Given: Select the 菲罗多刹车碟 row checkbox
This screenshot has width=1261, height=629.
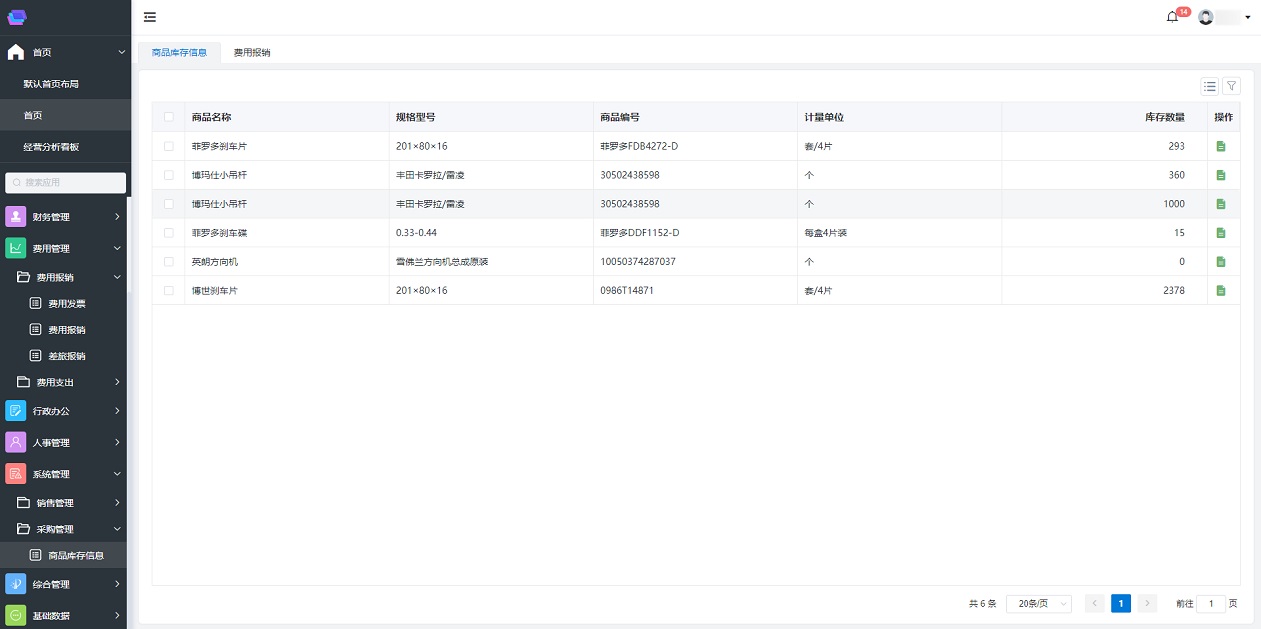Looking at the screenshot, I should (169, 233).
